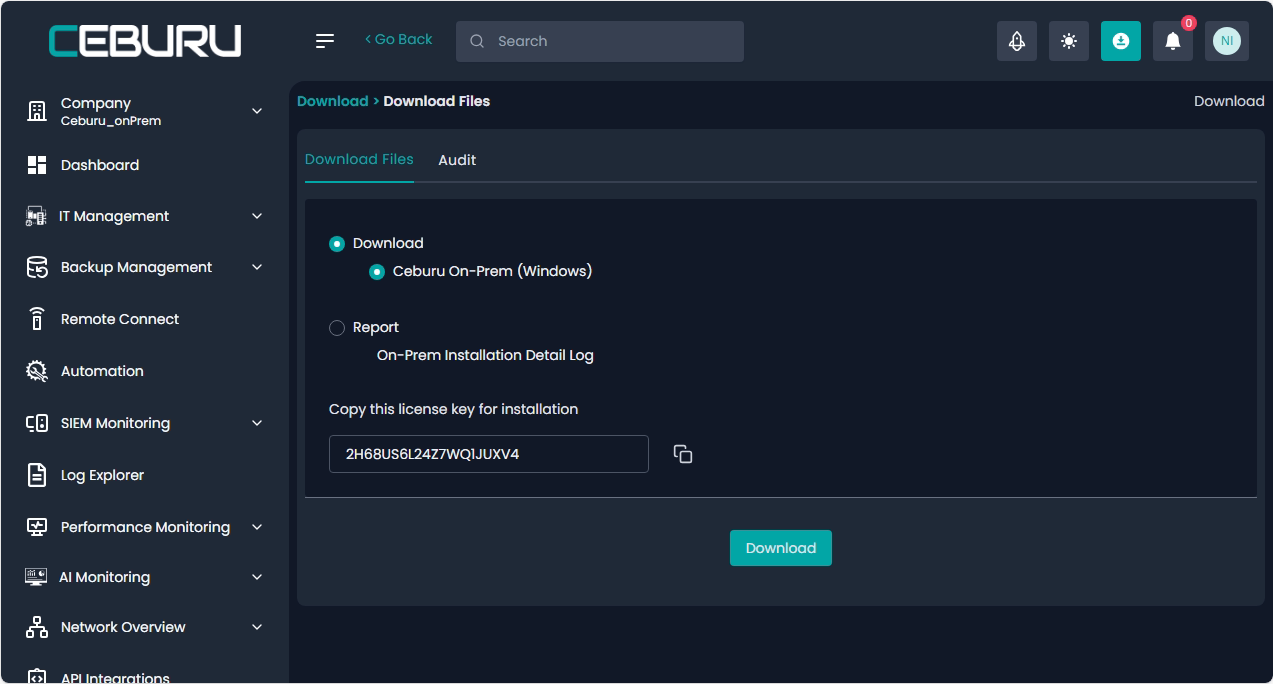The width and height of the screenshot is (1273, 684).
Task: Expand the SIEM Monitoring chevron
Action: click(257, 423)
